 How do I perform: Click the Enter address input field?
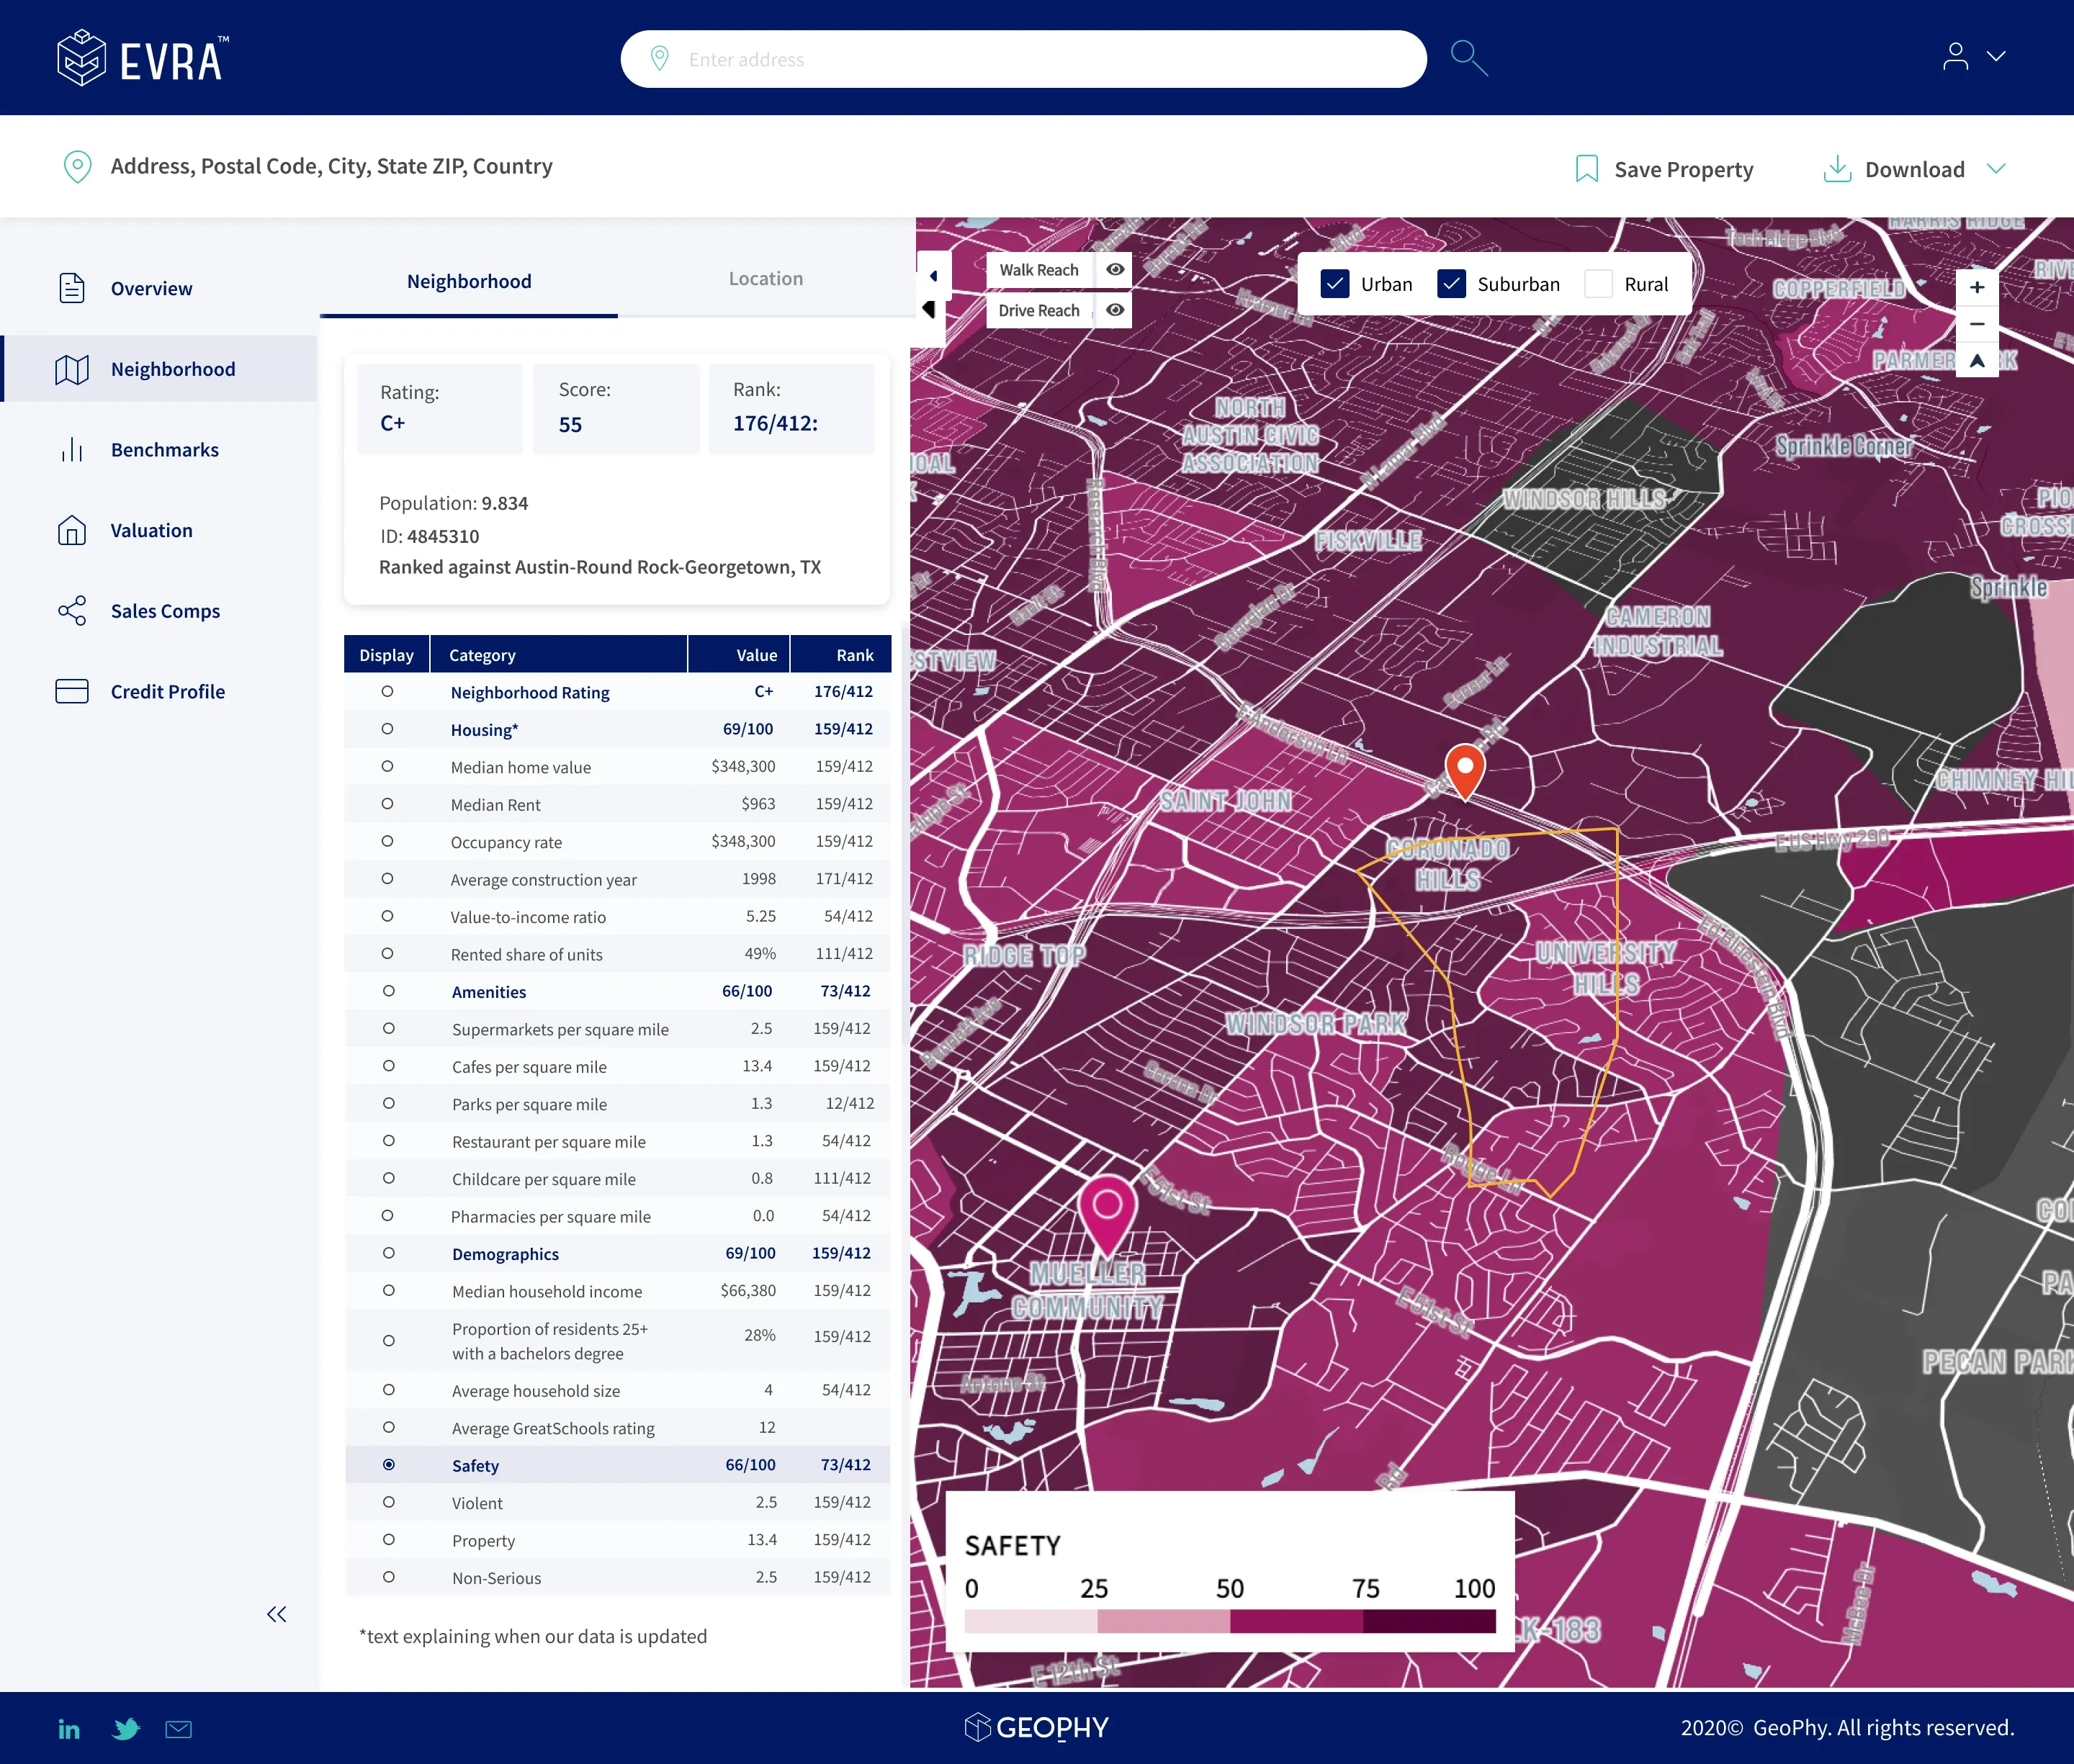click(1023, 59)
